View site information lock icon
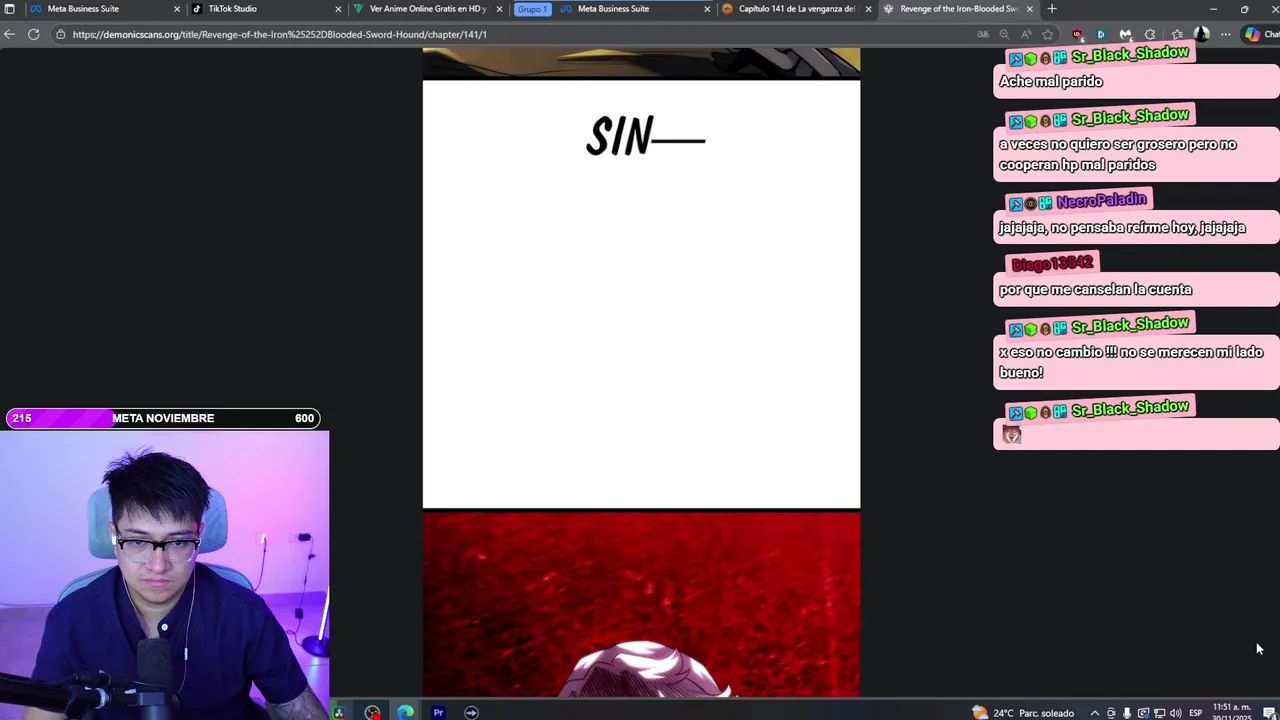Screen dimensions: 1280x720 (x=61, y=34)
